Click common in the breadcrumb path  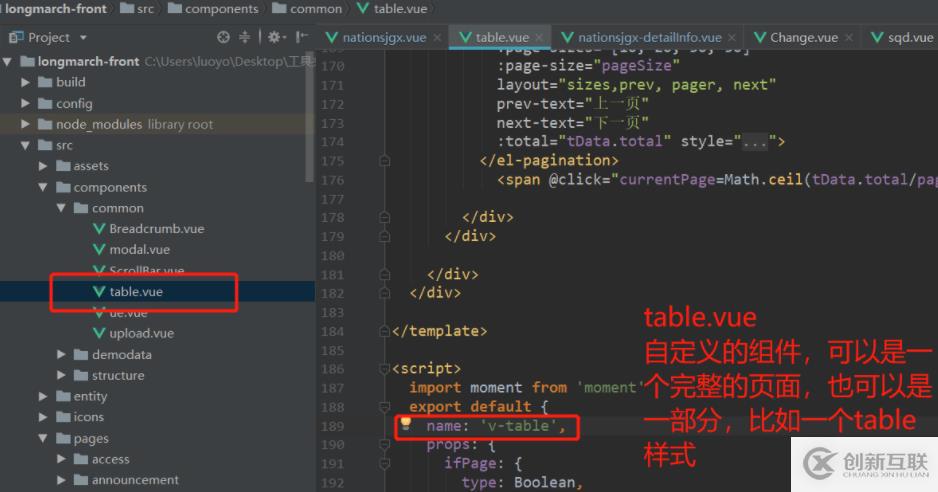[307, 8]
